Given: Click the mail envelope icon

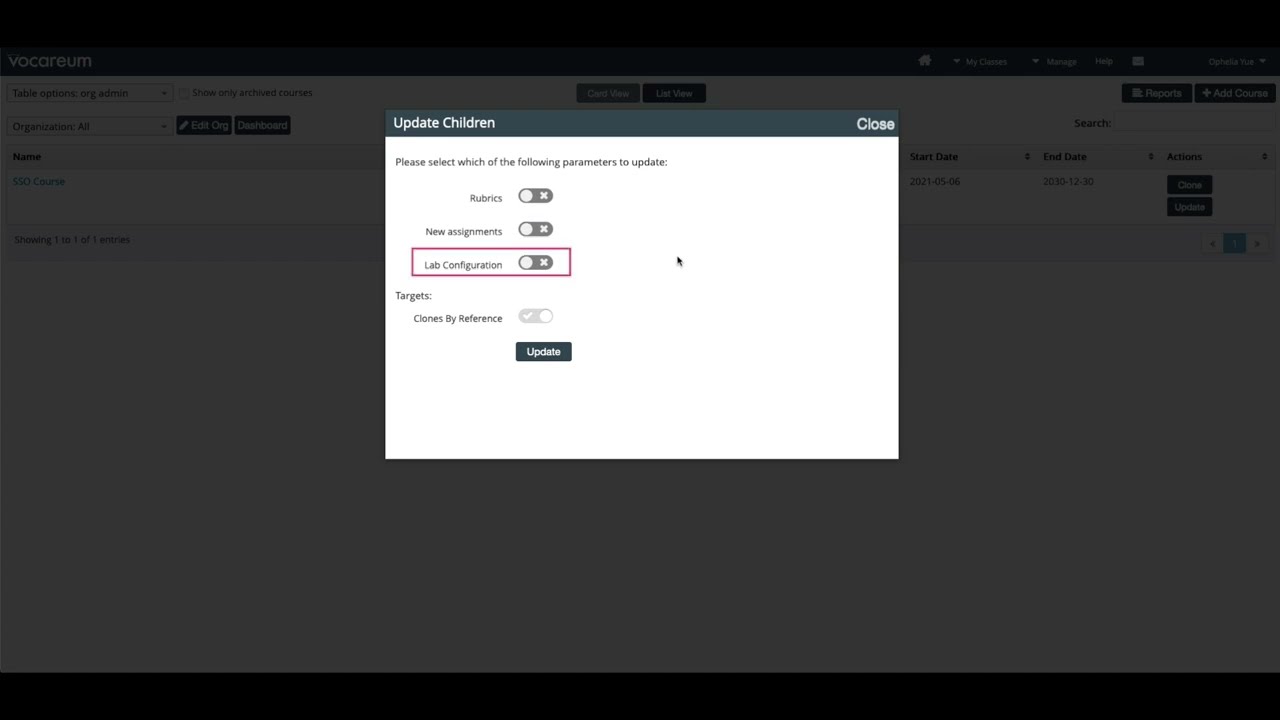Looking at the screenshot, I should coord(1138,61).
